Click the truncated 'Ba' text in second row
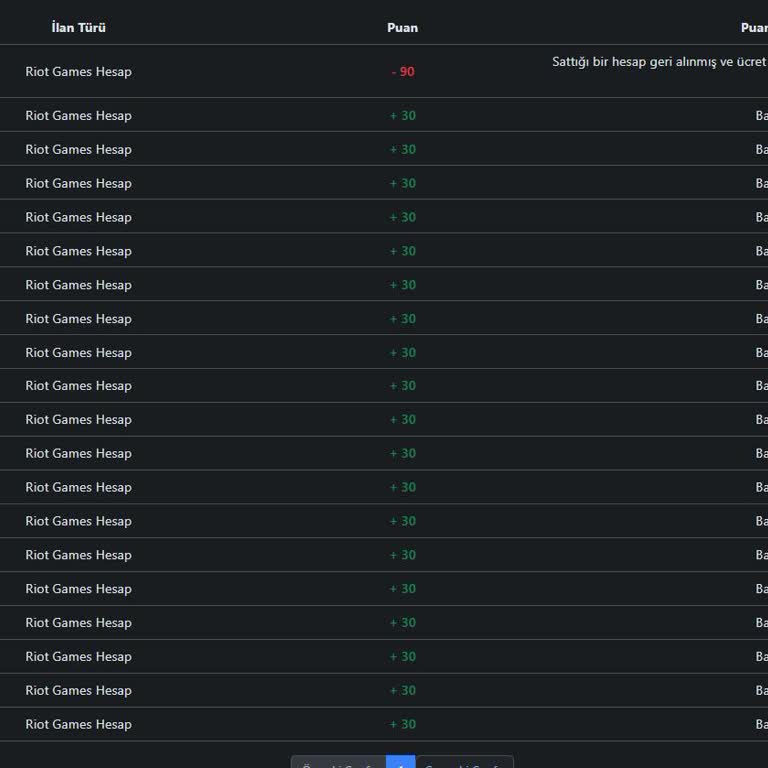Image resolution: width=768 pixels, height=768 pixels. click(x=761, y=116)
